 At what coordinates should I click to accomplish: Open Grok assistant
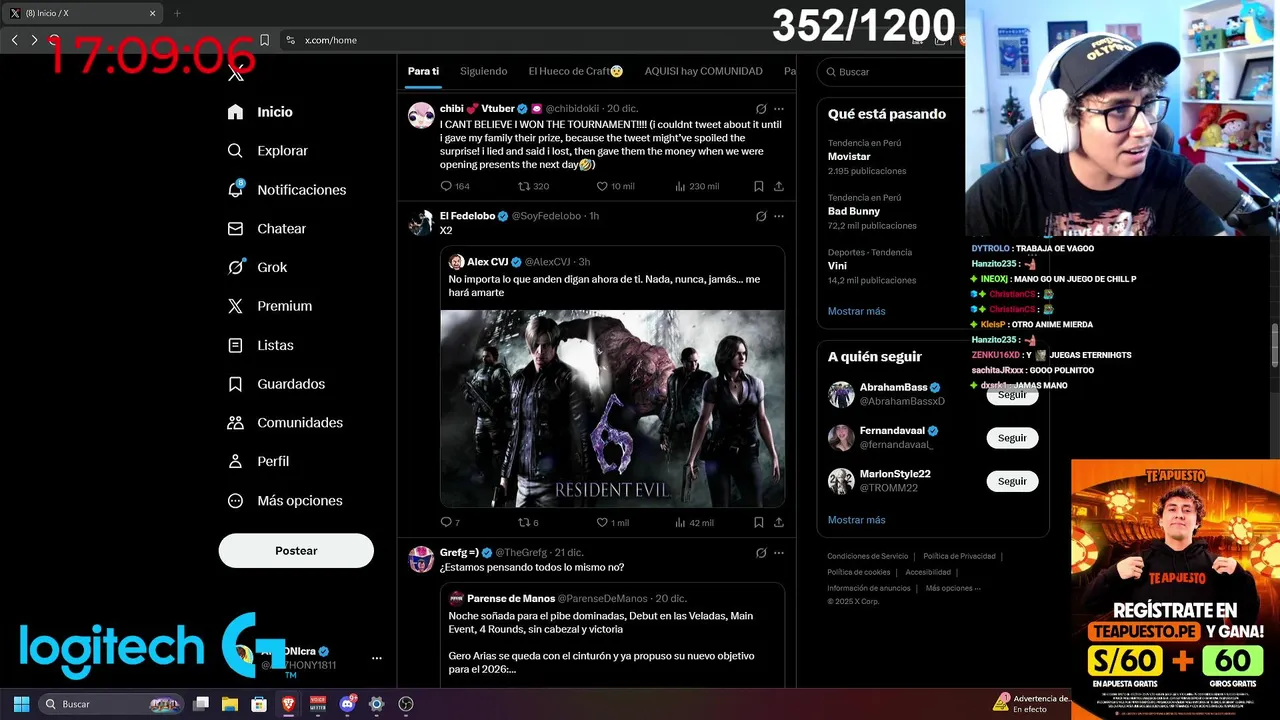(x=257, y=267)
